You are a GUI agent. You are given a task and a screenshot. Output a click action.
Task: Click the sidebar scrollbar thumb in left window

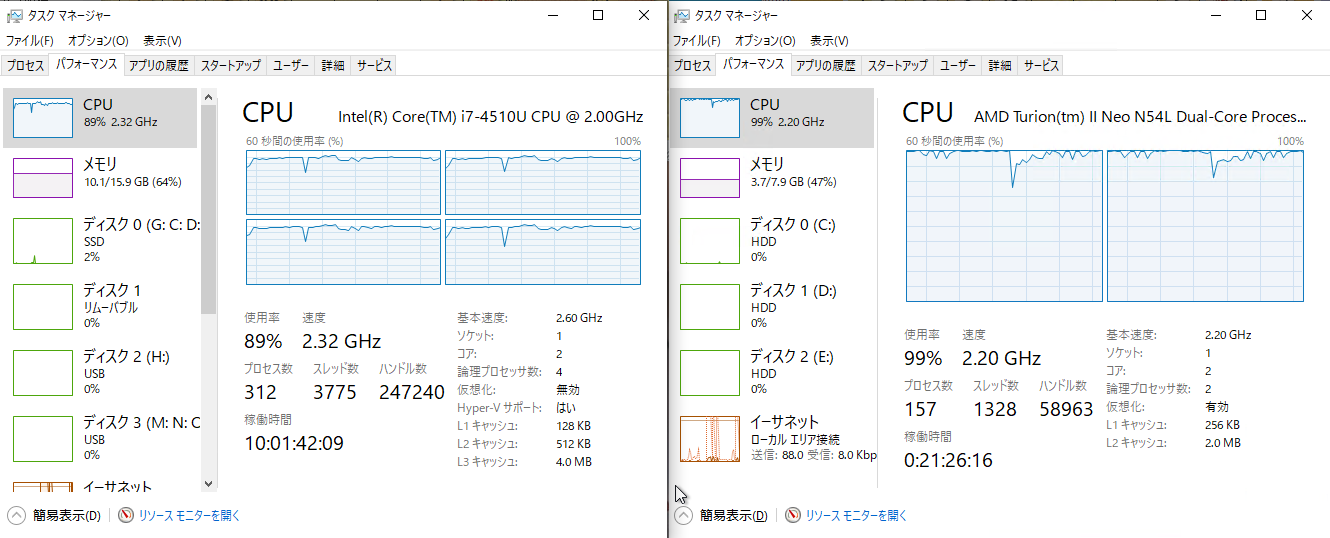208,209
